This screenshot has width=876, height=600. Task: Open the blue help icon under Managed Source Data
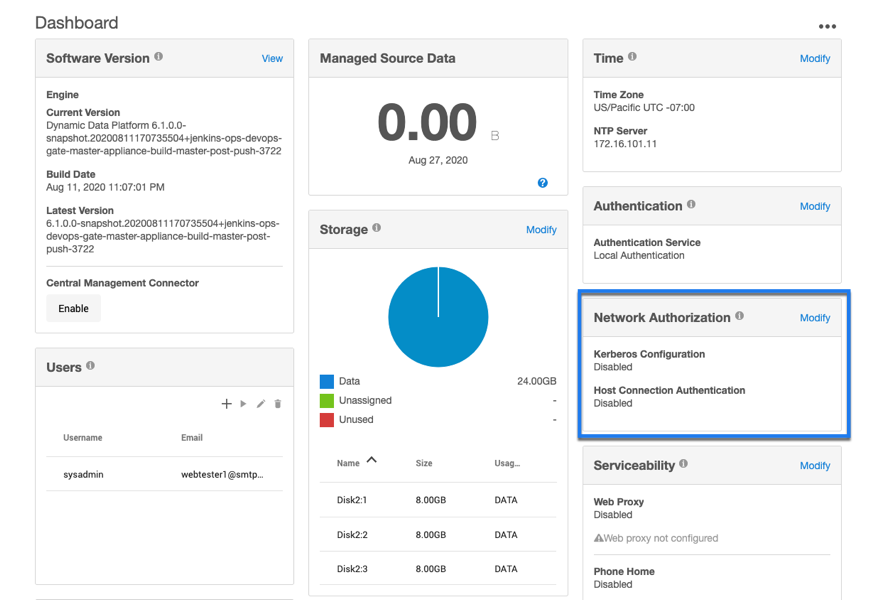[542, 183]
